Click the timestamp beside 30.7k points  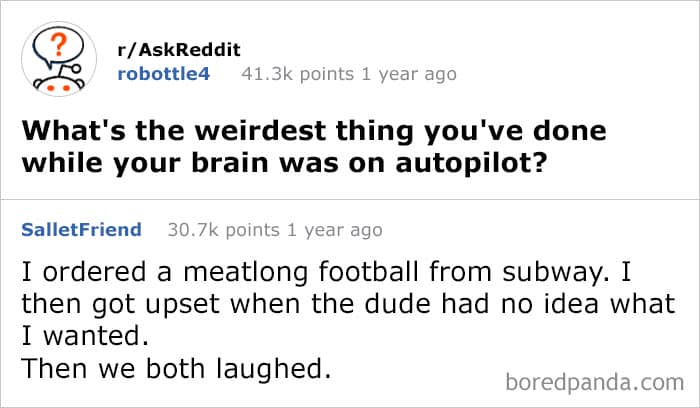(x=335, y=230)
